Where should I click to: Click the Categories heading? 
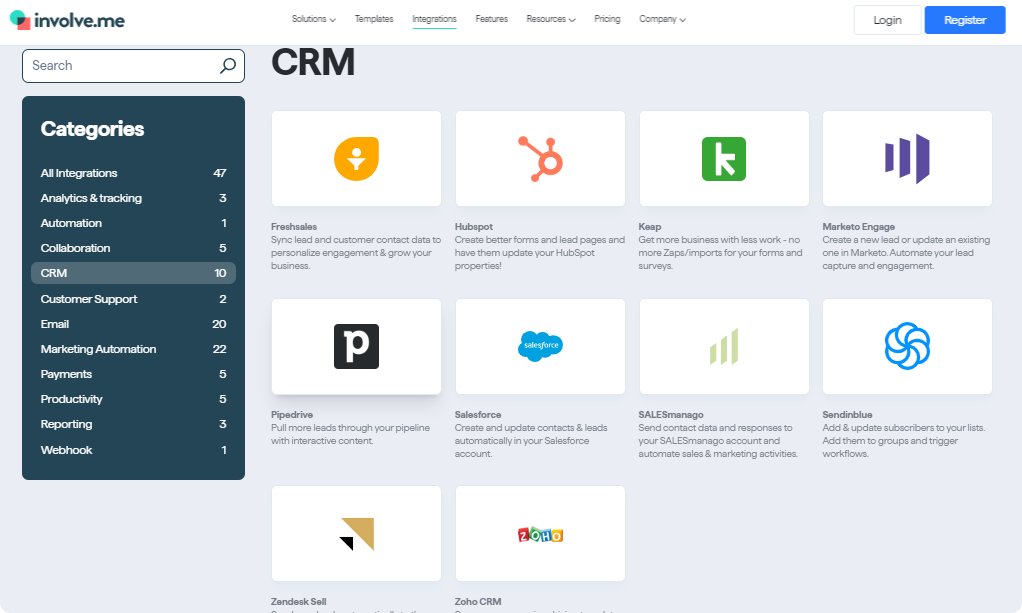click(x=93, y=129)
